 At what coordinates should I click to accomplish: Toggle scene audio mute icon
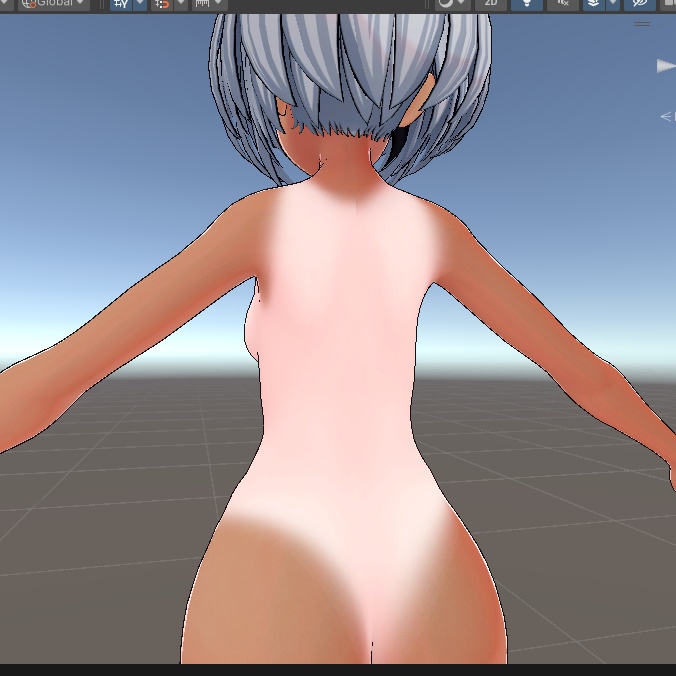[x=562, y=3]
